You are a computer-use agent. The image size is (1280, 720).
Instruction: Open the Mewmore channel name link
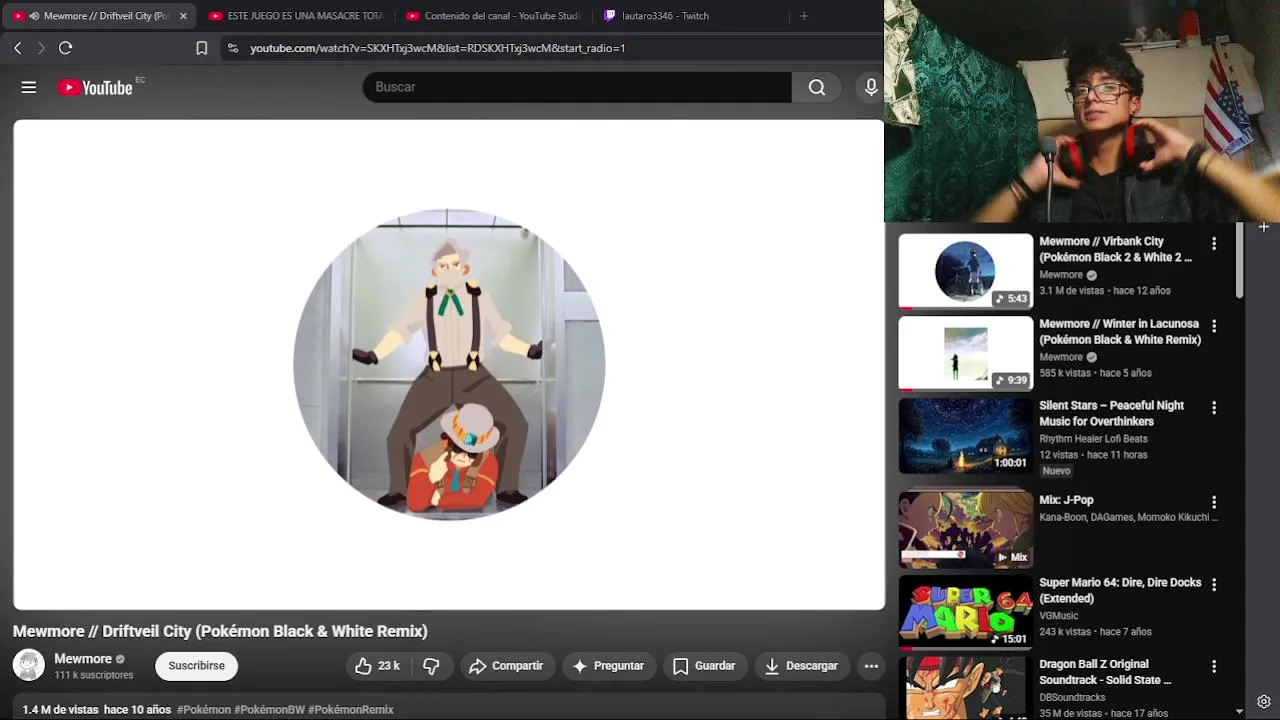(x=83, y=659)
